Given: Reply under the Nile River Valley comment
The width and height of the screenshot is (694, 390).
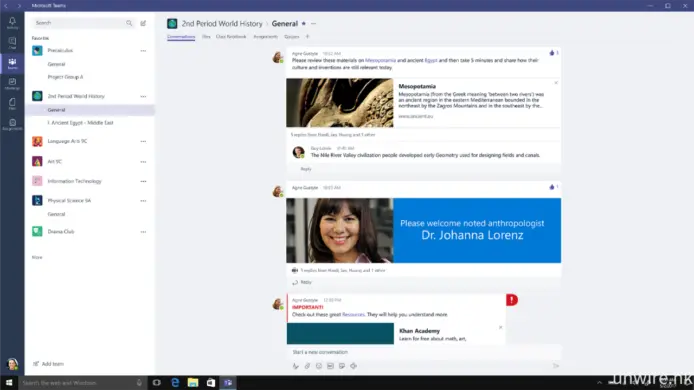Looking at the screenshot, I should (x=306, y=169).
